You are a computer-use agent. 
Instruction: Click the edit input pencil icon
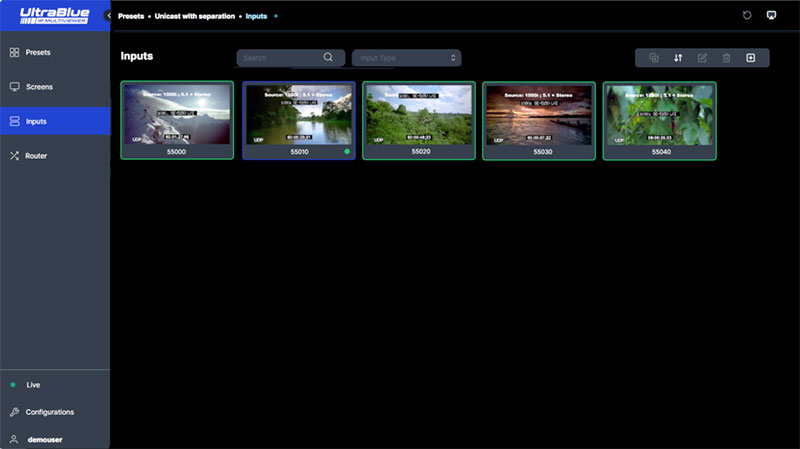coord(702,58)
